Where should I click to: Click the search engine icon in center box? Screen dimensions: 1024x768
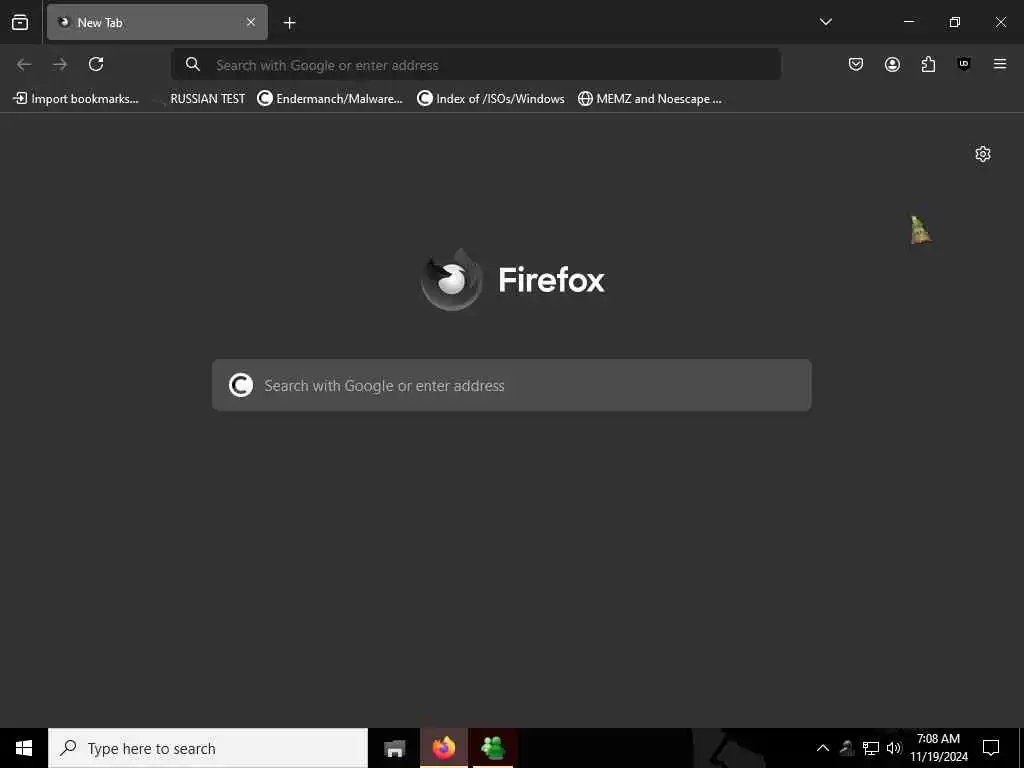241,385
